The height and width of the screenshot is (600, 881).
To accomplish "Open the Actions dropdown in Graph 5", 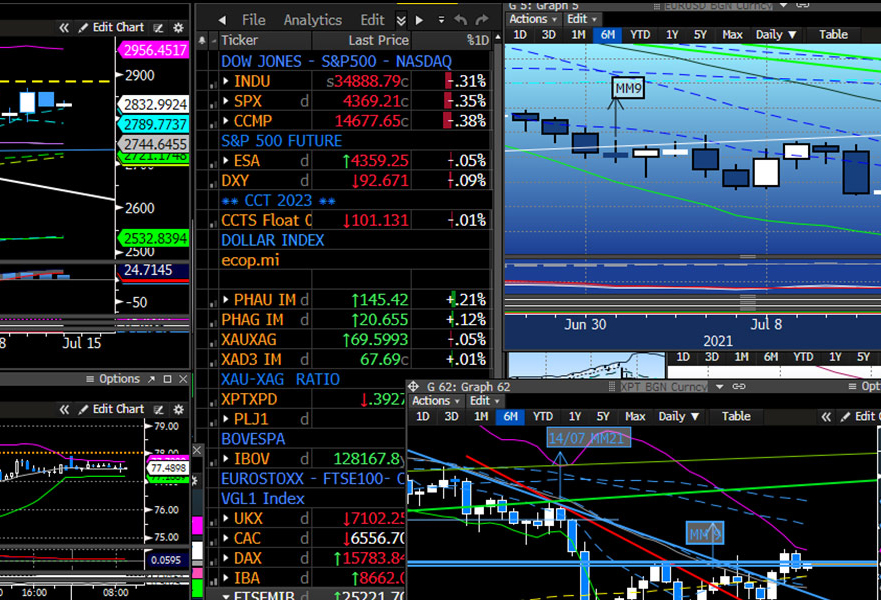I will click(x=532, y=19).
